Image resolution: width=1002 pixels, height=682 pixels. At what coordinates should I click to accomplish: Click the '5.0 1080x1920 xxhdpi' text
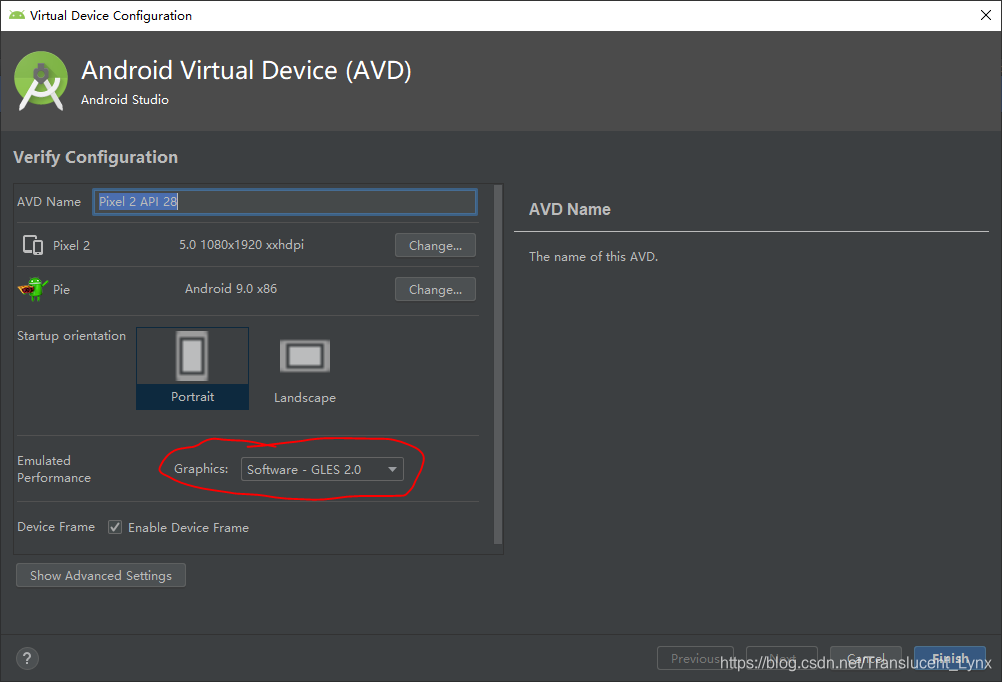click(x=242, y=245)
